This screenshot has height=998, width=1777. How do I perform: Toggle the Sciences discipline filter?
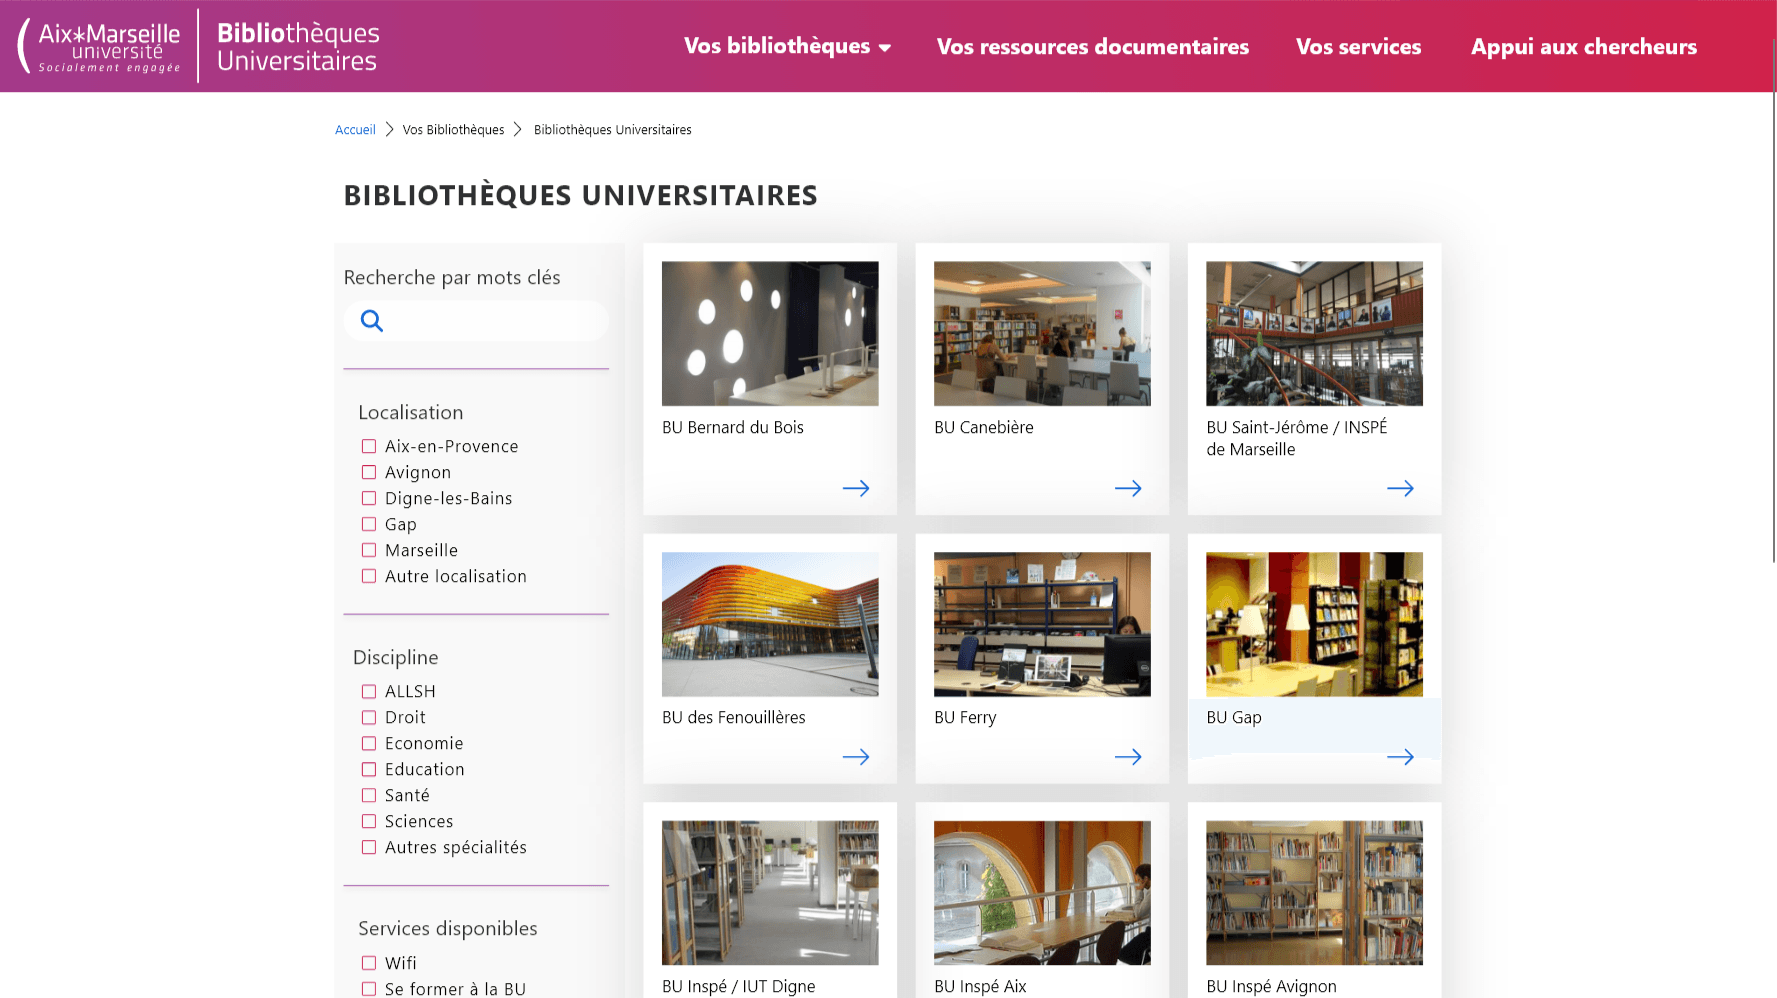coord(369,821)
